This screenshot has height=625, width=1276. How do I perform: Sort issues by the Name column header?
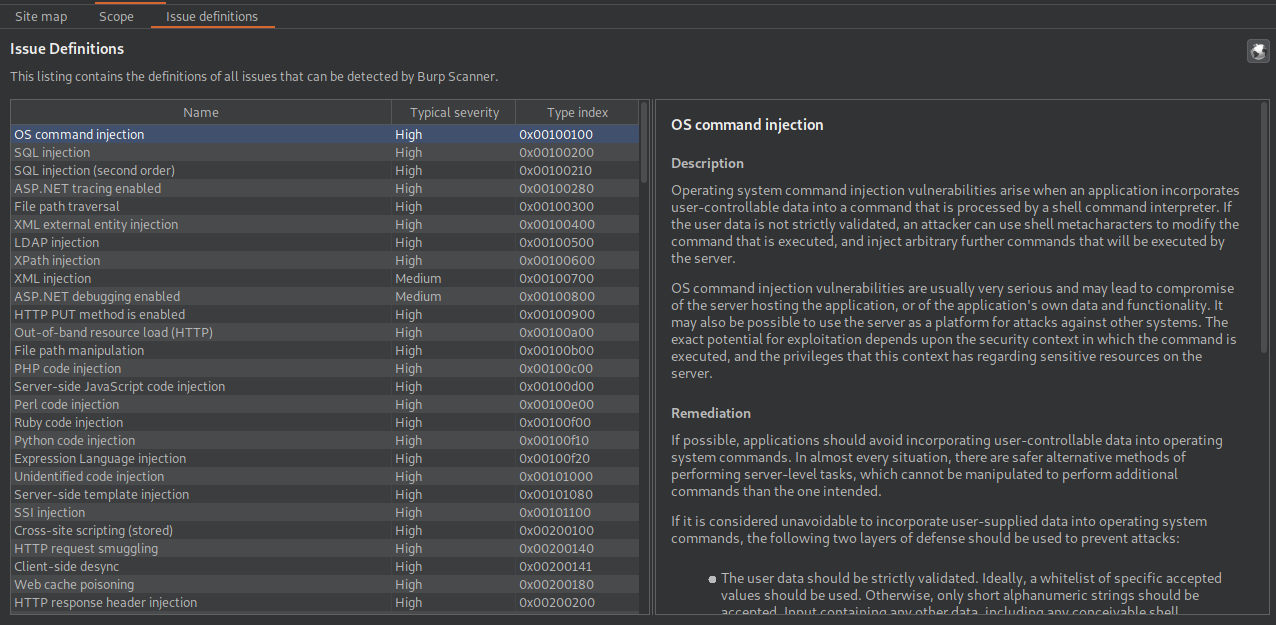[201, 112]
